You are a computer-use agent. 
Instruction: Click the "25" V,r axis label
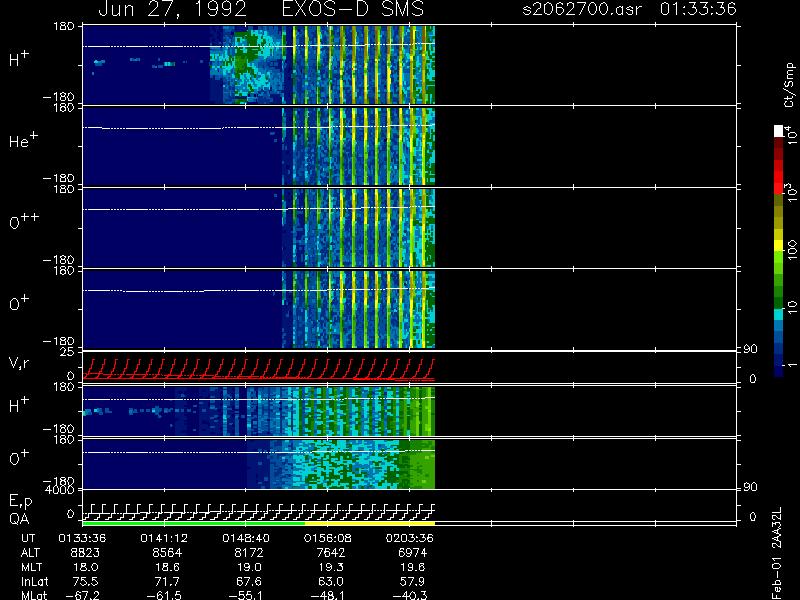pos(68,352)
